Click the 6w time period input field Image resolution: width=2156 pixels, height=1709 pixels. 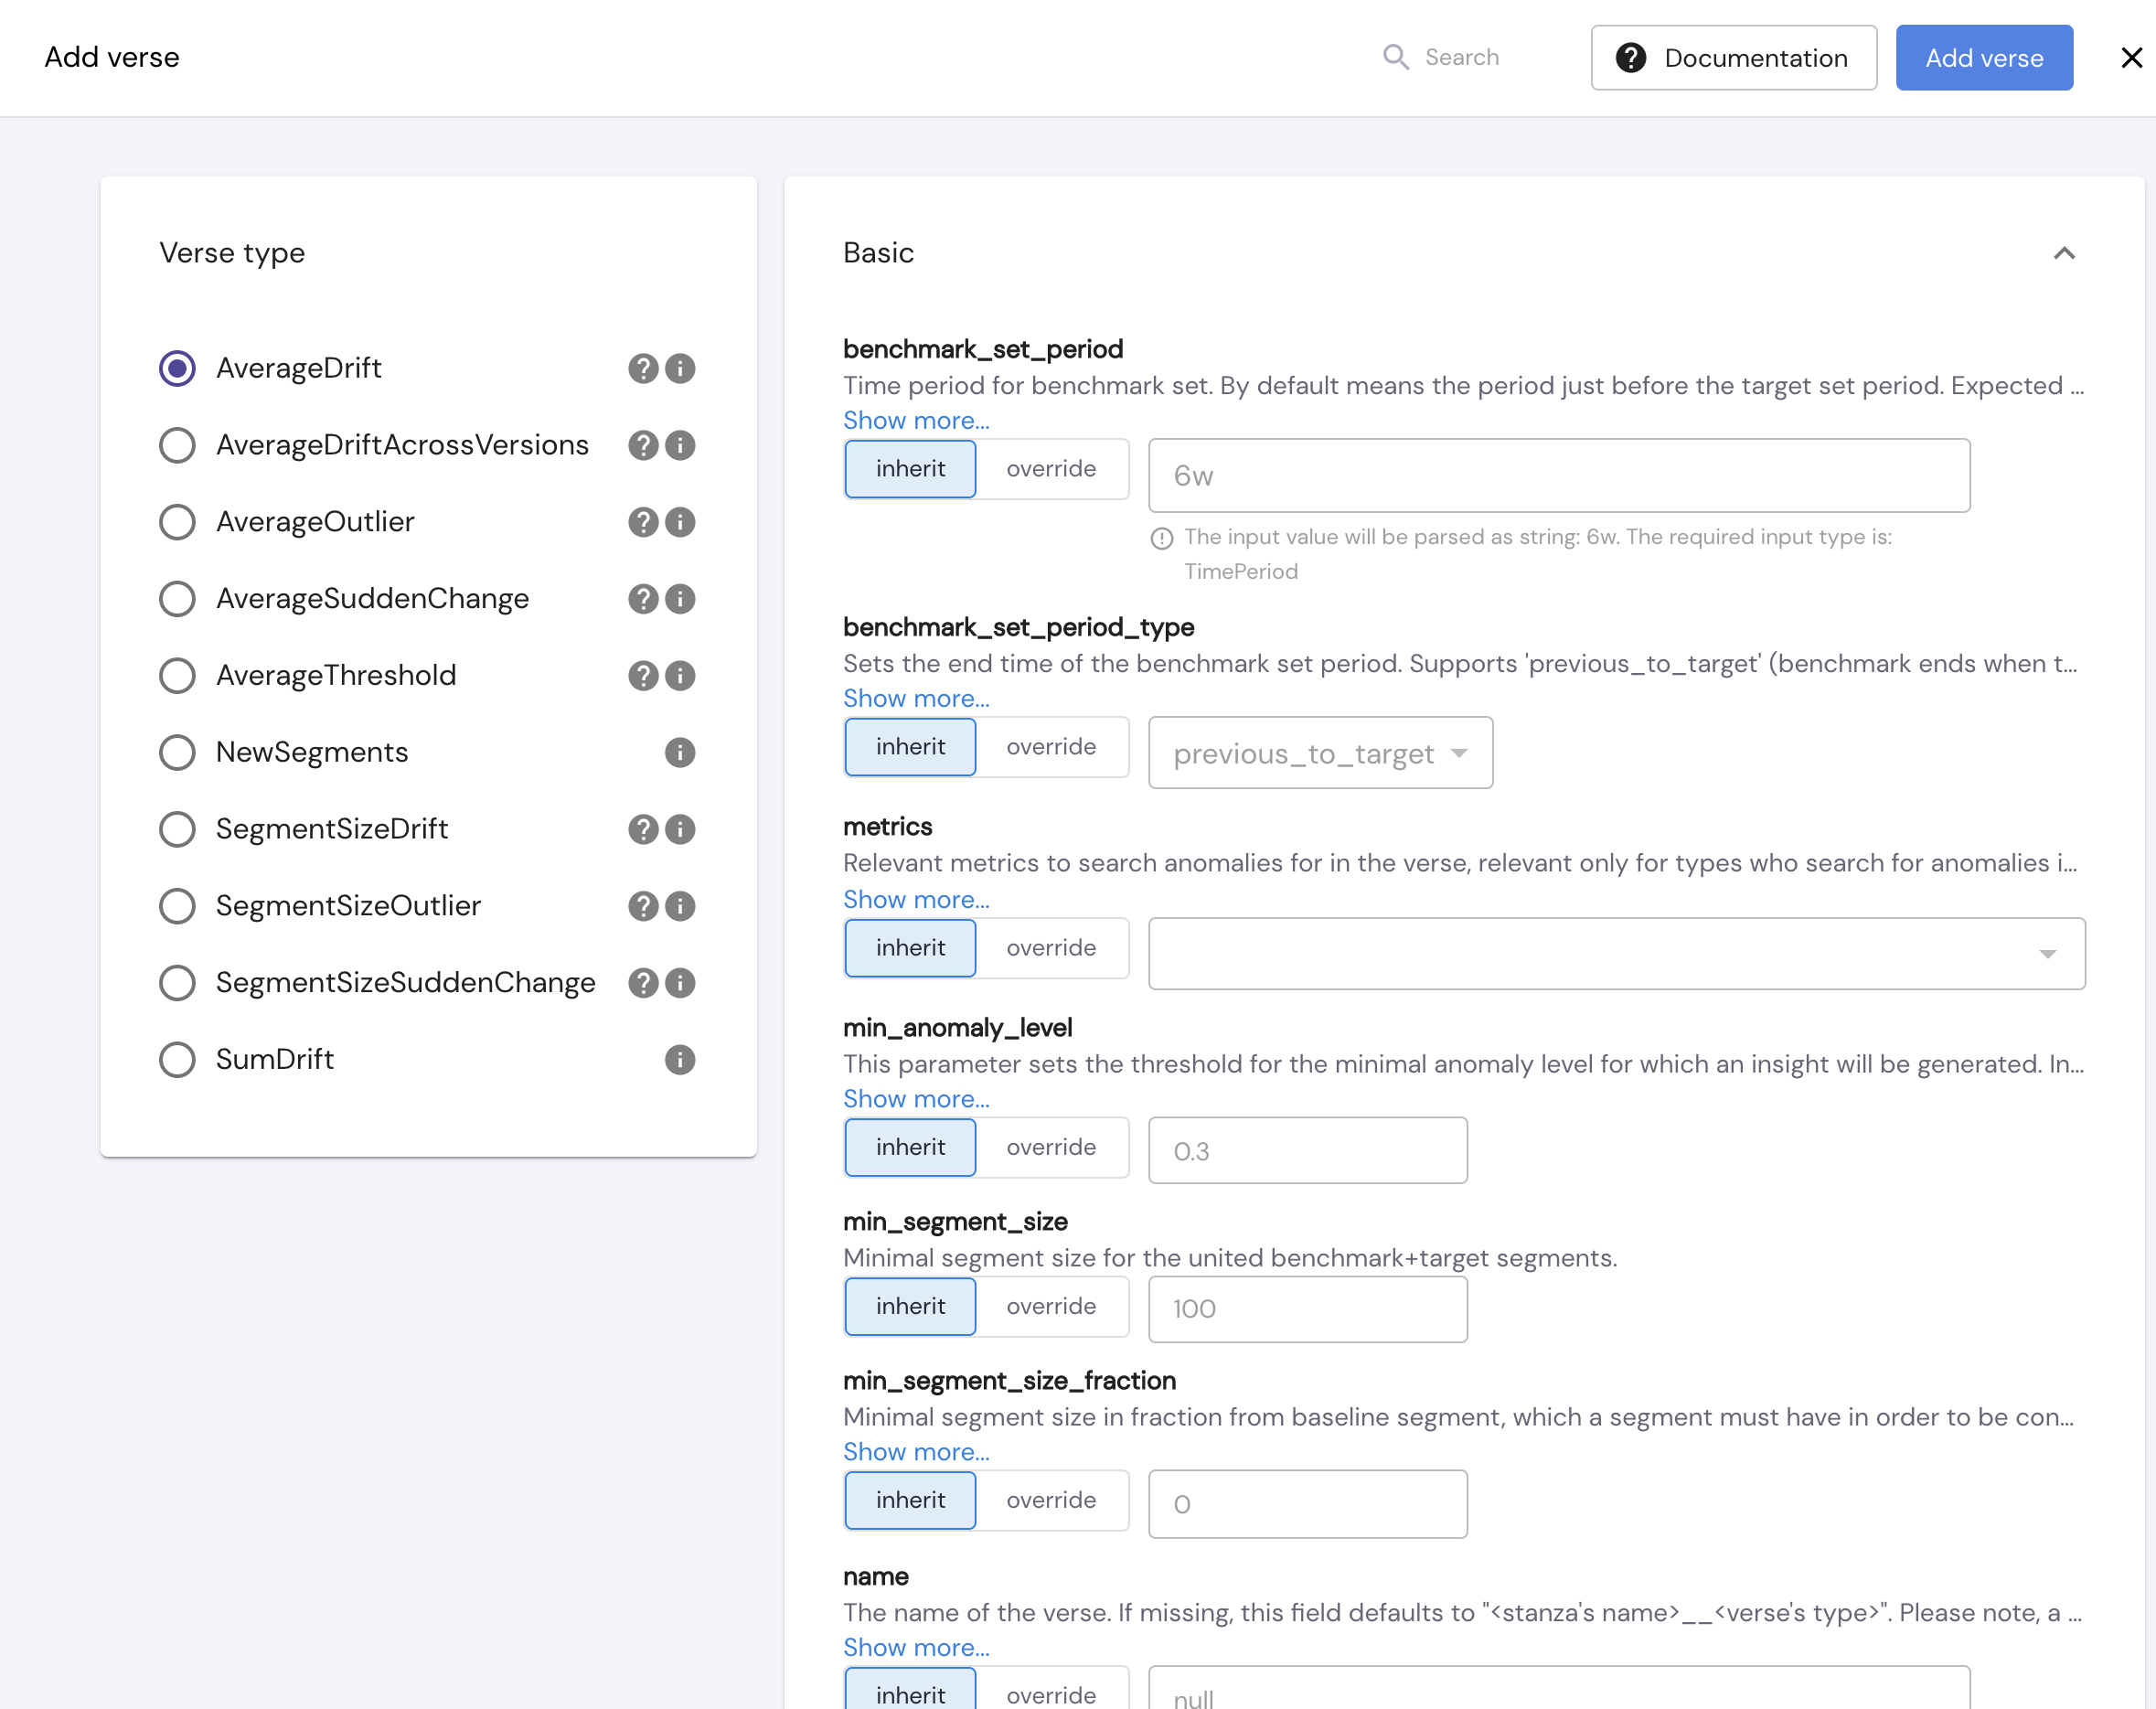point(1560,475)
